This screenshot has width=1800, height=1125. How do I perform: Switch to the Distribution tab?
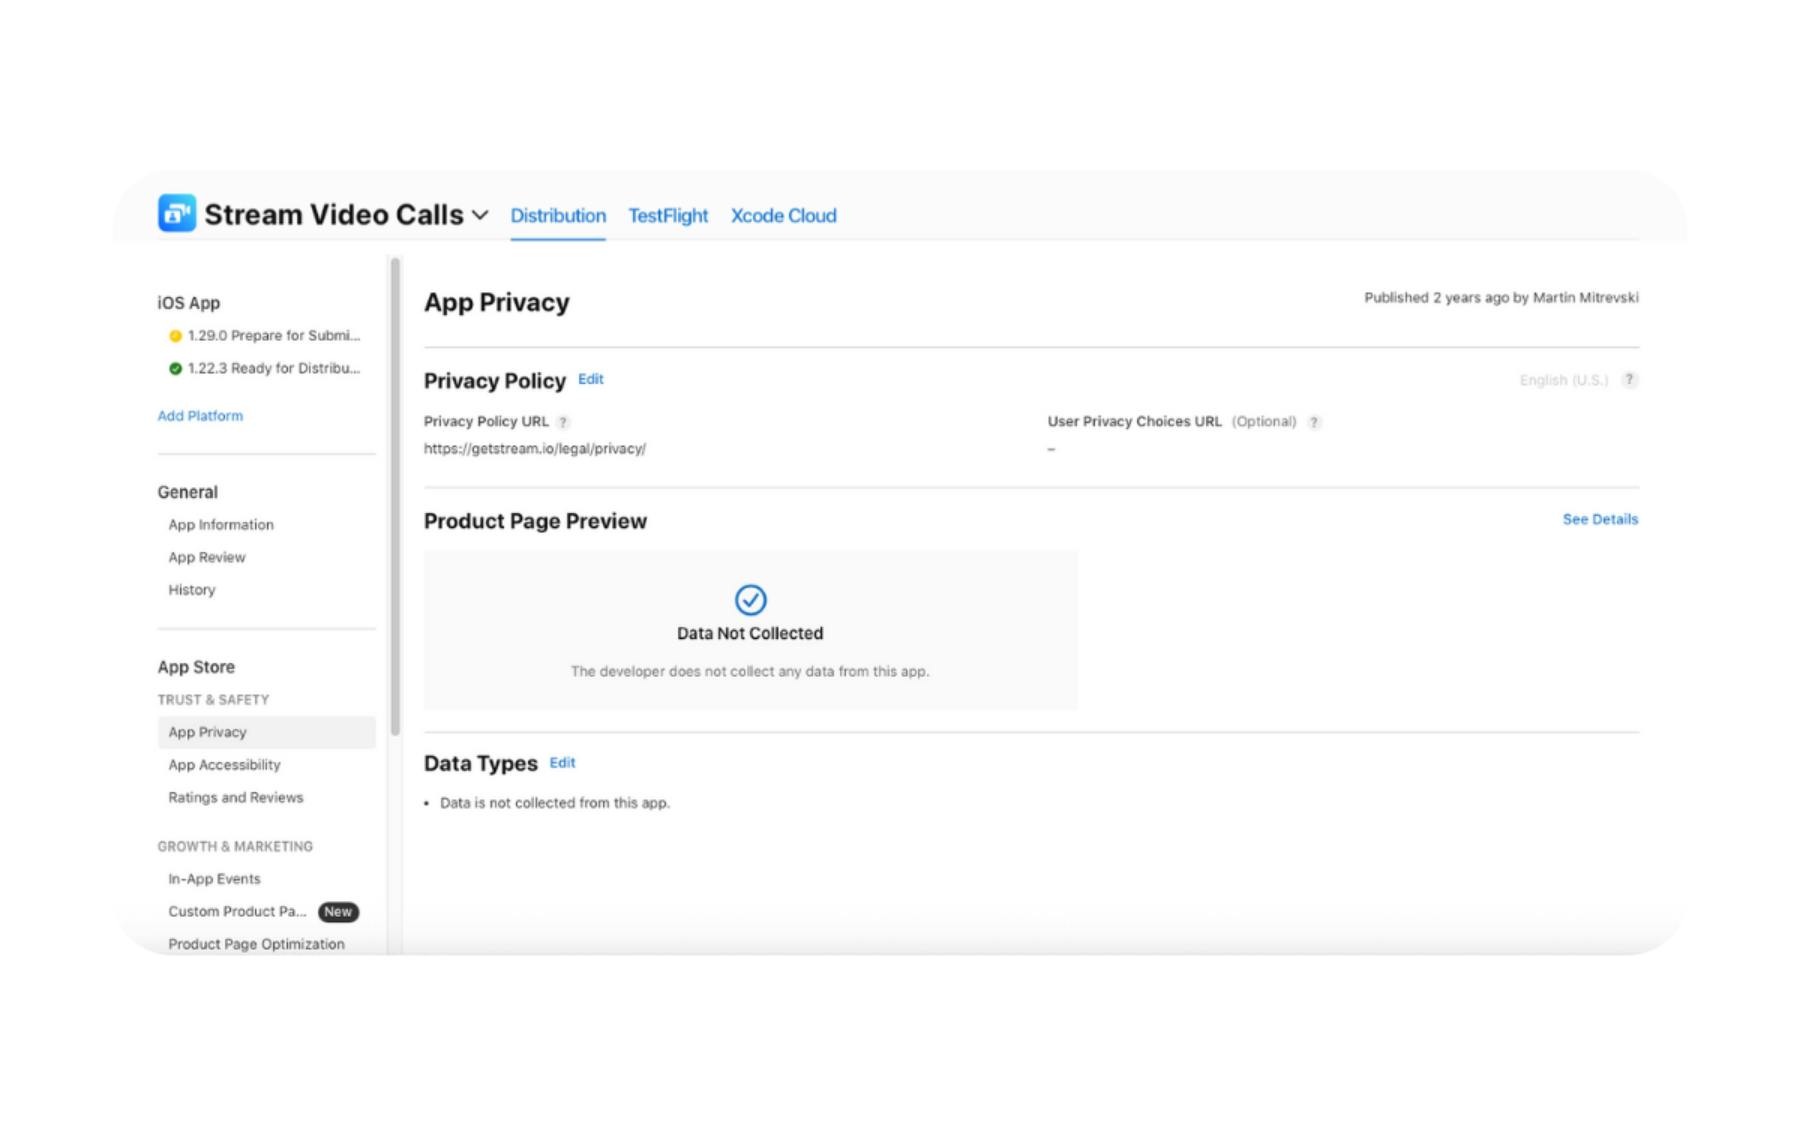(558, 215)
